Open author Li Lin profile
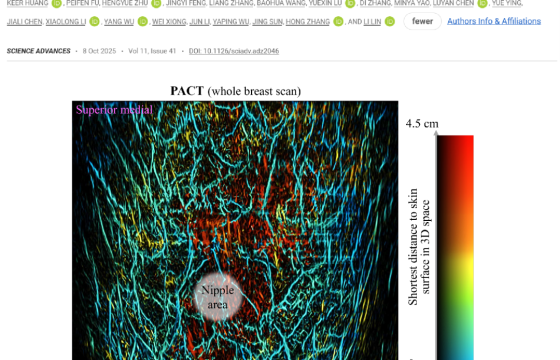Screen dimensions: 560x360 [372, 22]
